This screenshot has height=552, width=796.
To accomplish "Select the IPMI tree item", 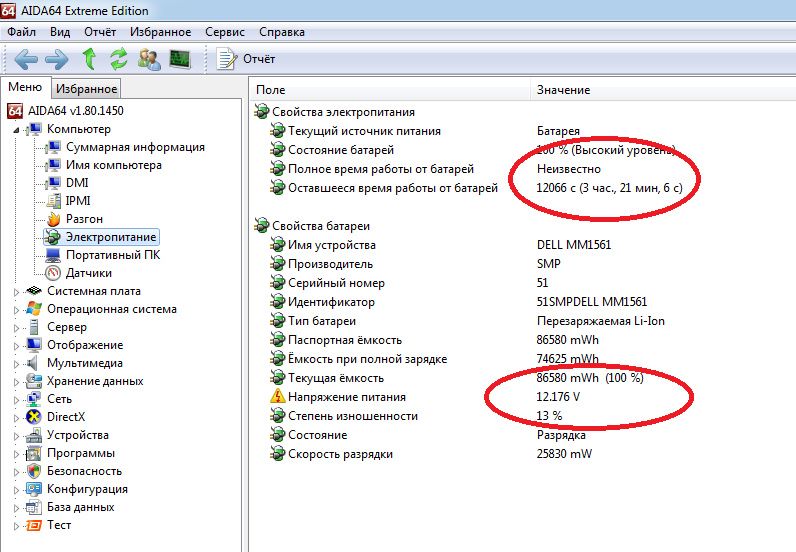I will 78,201.
